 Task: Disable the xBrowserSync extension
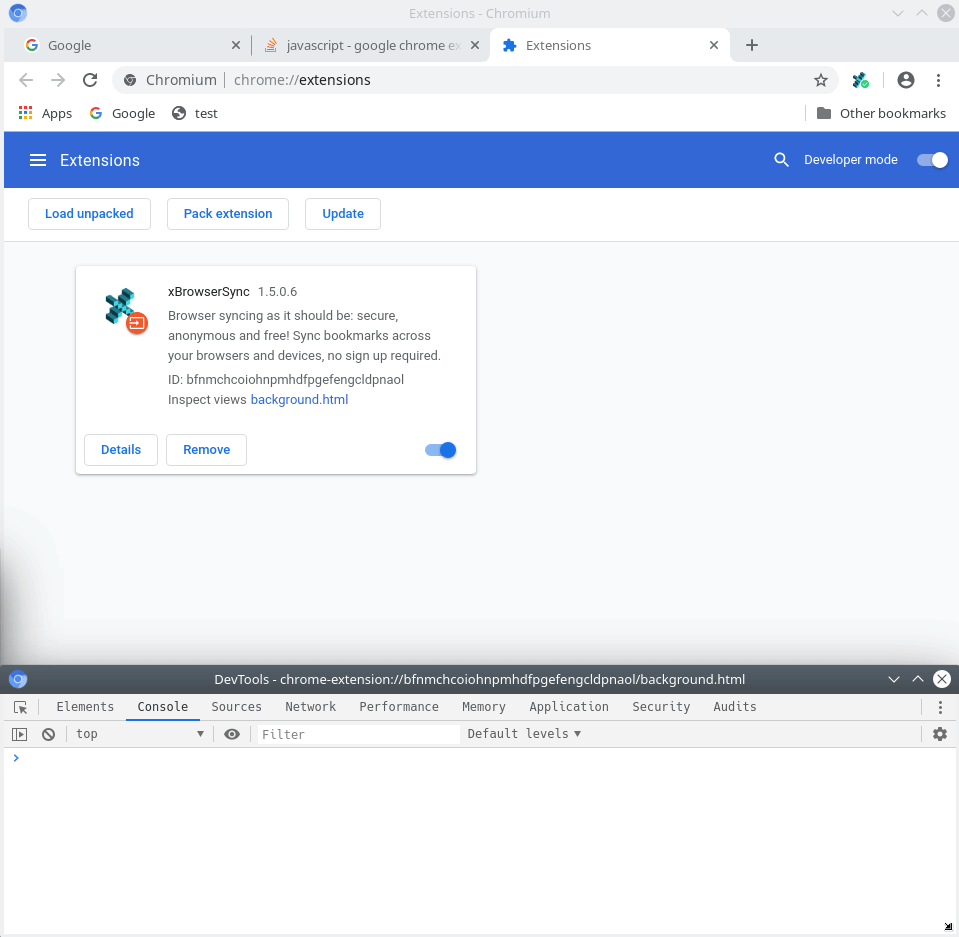(439, 450)
